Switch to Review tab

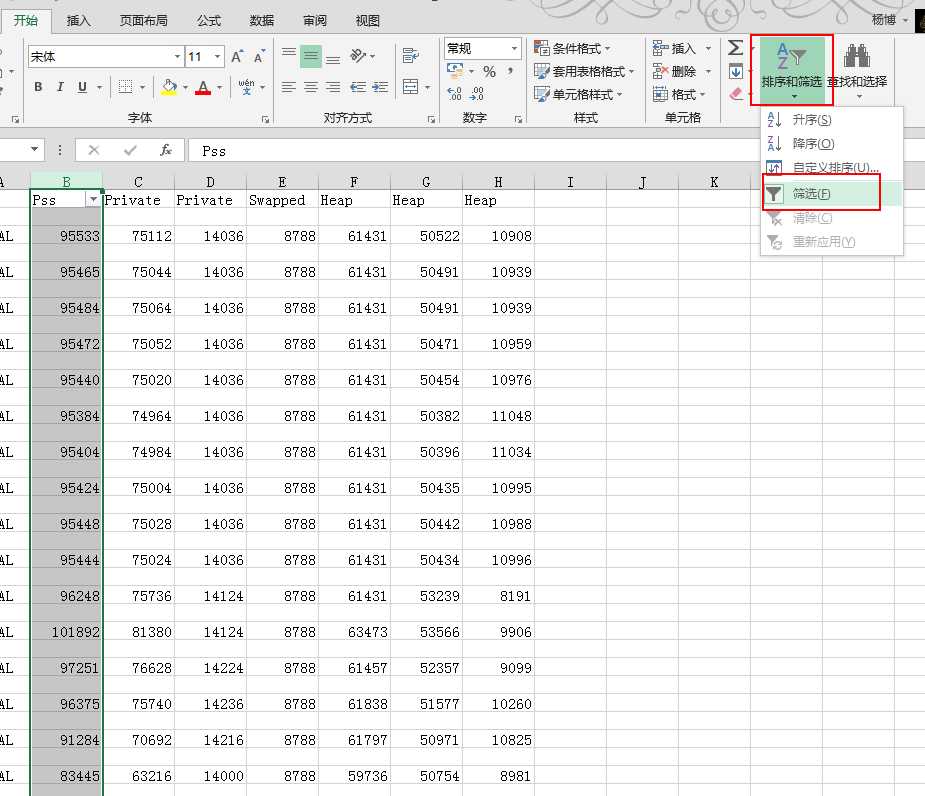(x=314, y=21)
